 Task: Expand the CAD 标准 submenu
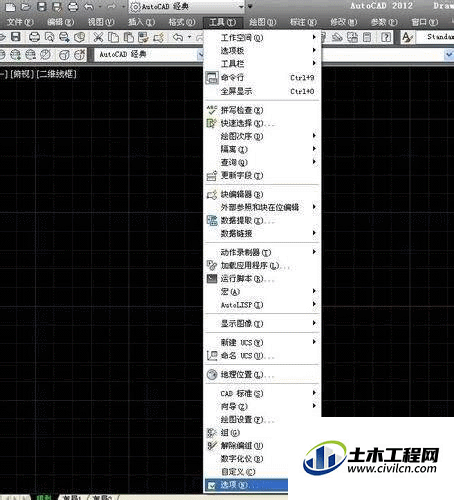coord(262,394)
